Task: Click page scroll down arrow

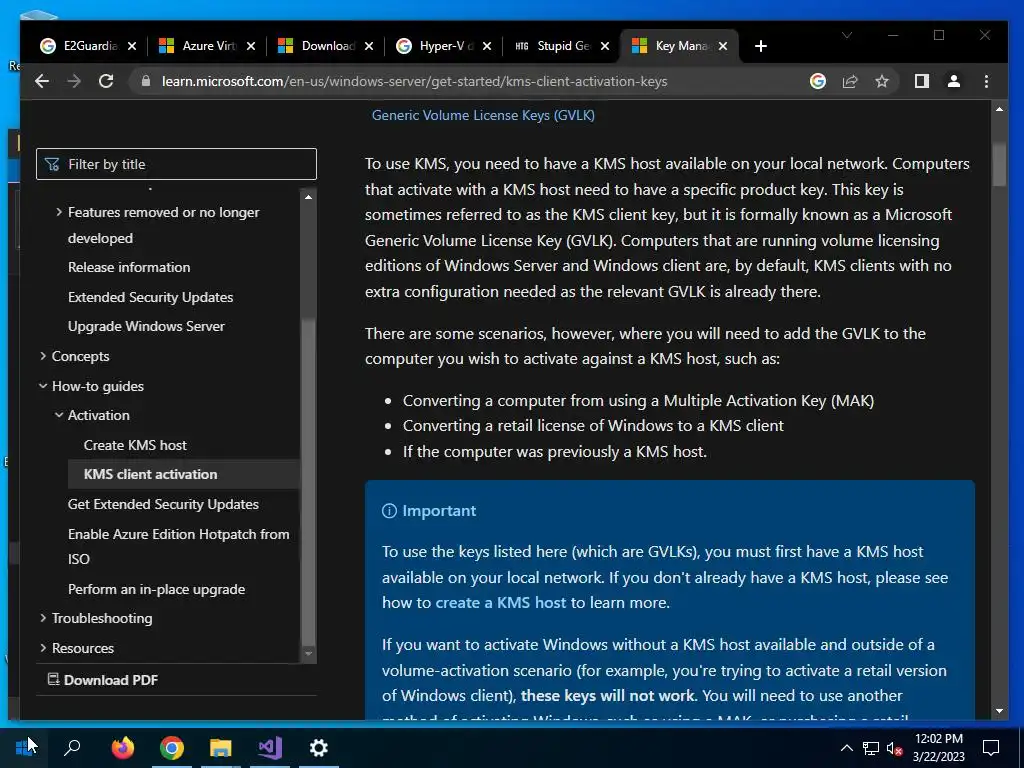Action: [x=999, y=711]
